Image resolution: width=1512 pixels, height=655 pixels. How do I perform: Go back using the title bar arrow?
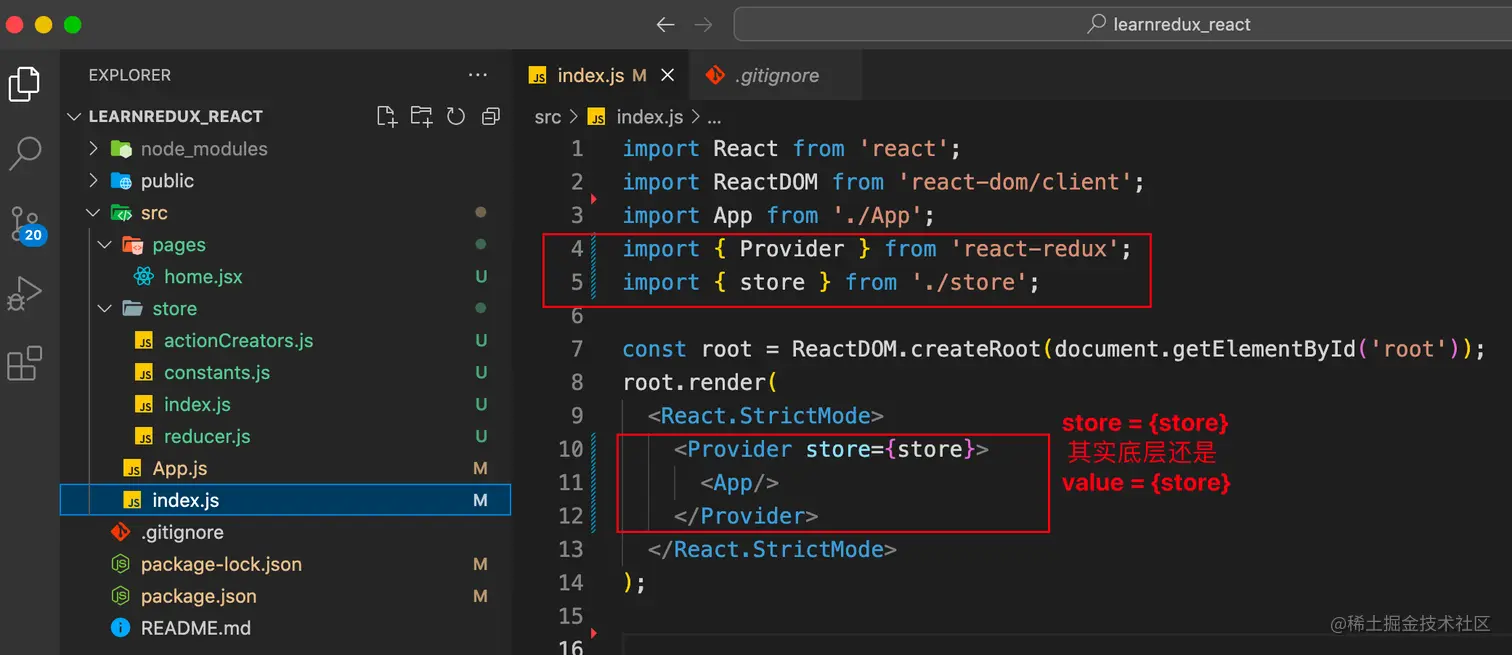(x=665, y=24)
